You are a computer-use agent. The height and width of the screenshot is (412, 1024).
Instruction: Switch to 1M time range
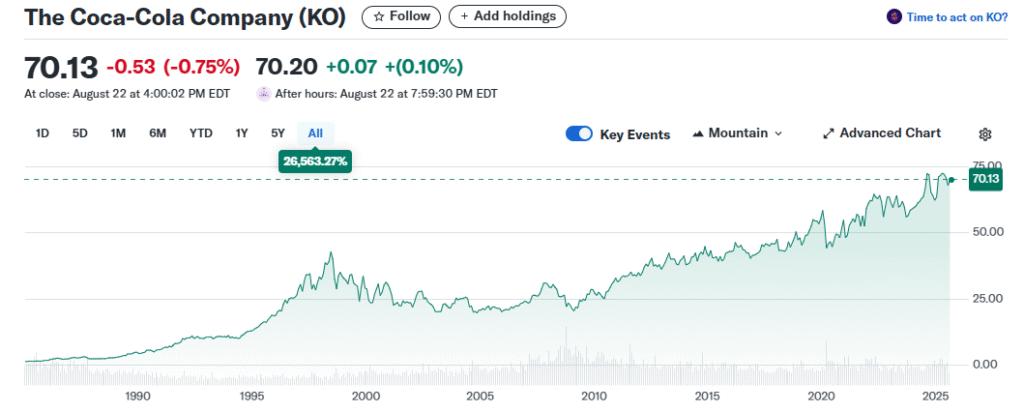118,133
